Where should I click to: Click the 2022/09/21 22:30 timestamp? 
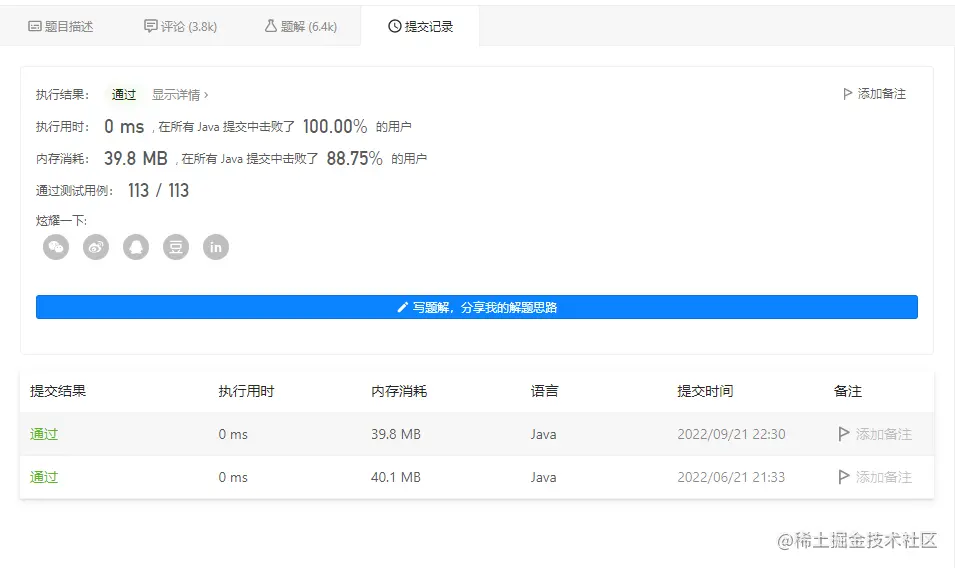(731, 434)
